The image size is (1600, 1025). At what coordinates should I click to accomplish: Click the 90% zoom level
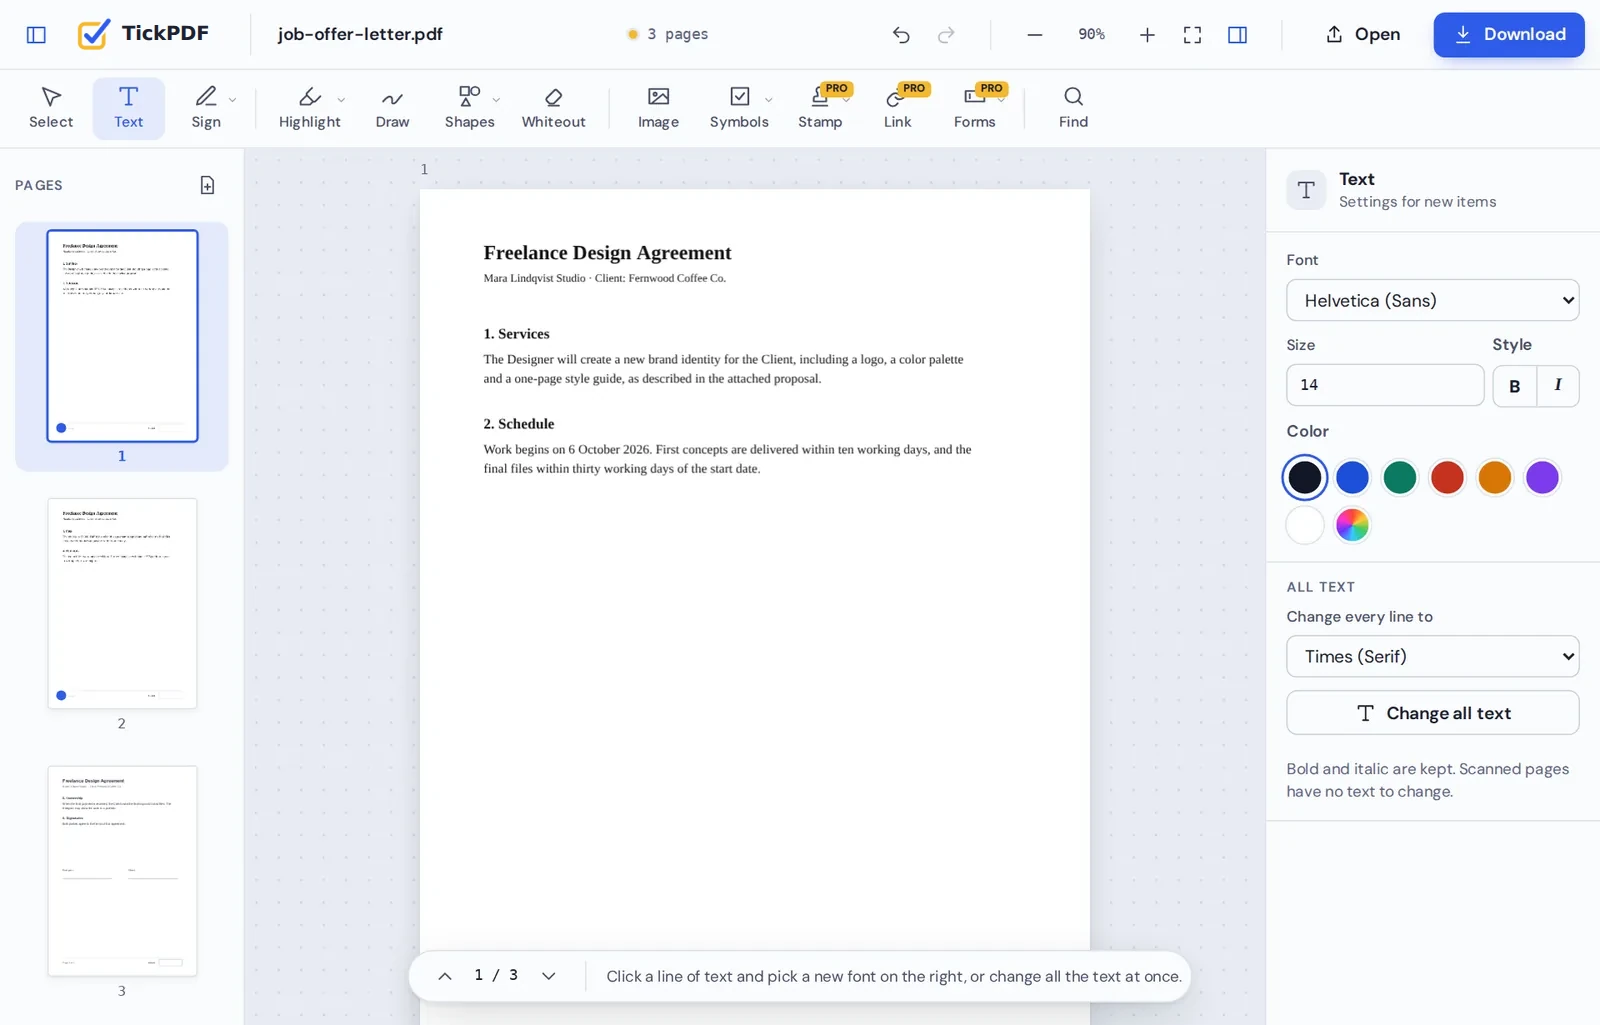[x=1091, y=35]
